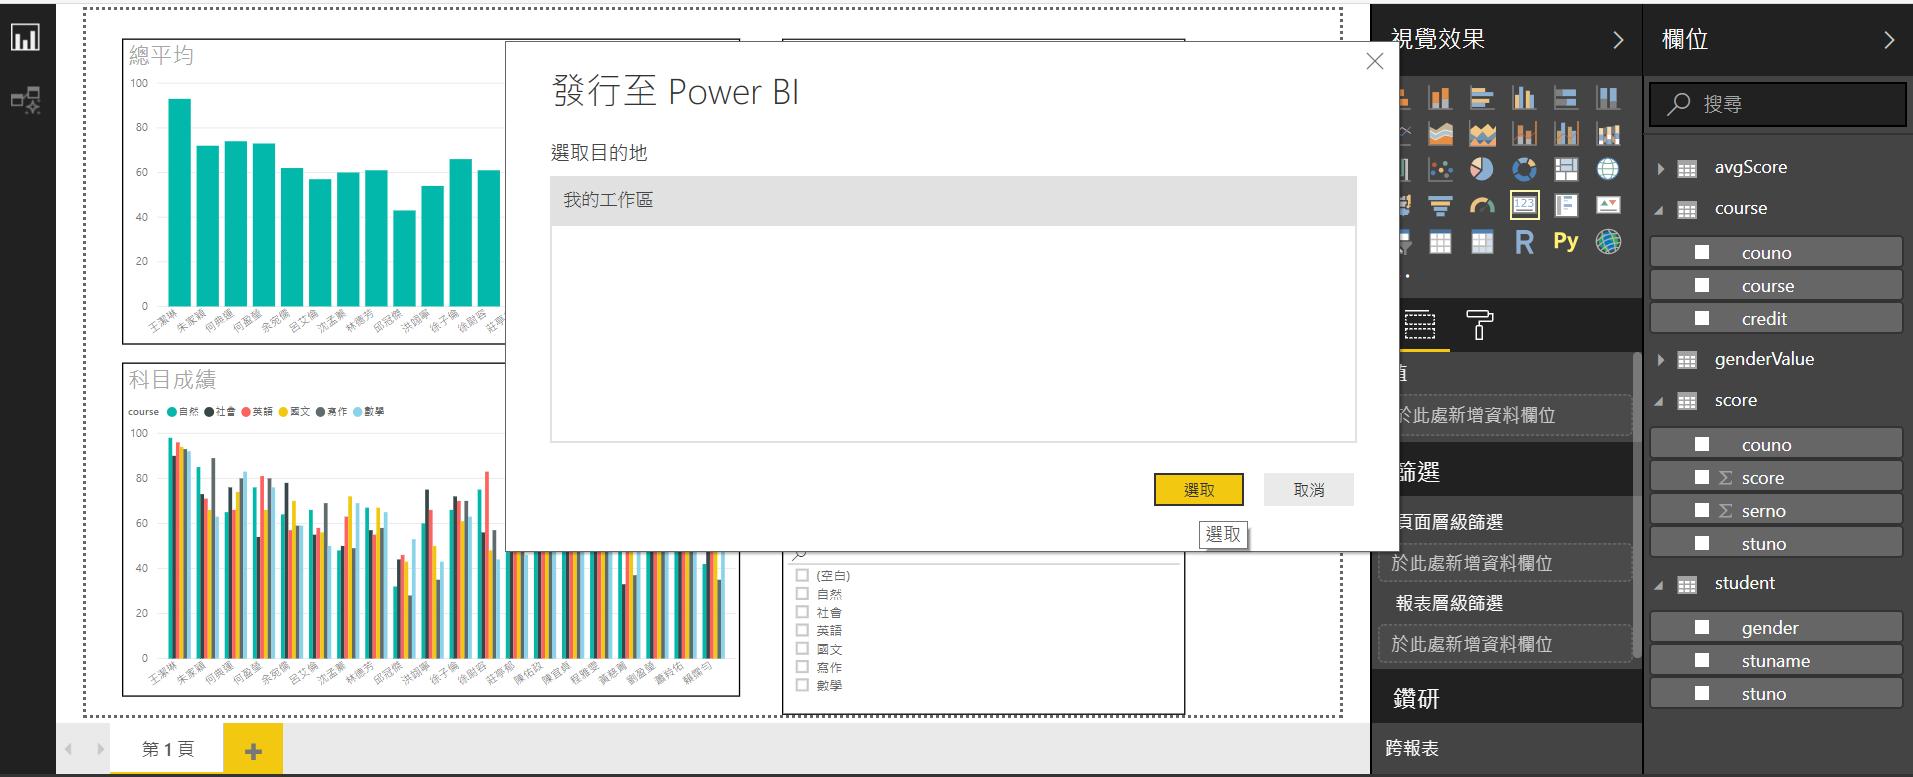This screenshot has width=1913, height=777.
Task: Collapse the score table
Action: click(1660, 402)
